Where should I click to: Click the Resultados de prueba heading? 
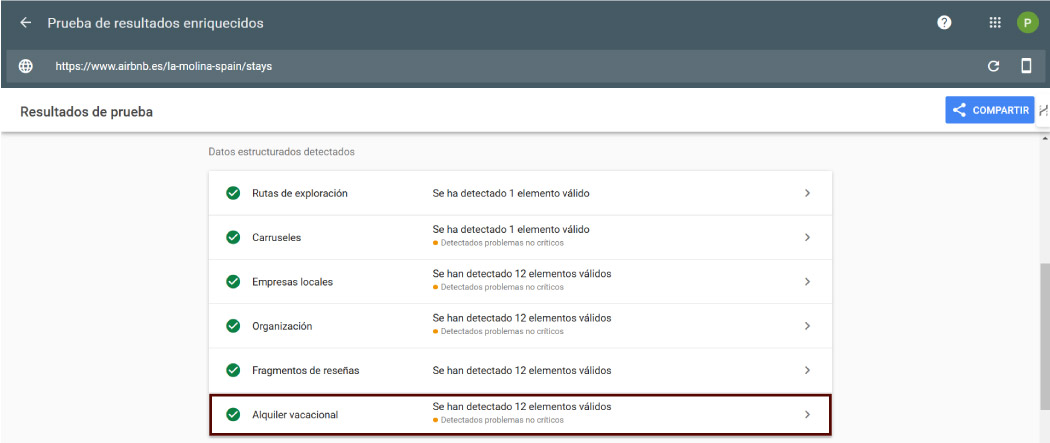pyautogui.click(x=86, y=112)
